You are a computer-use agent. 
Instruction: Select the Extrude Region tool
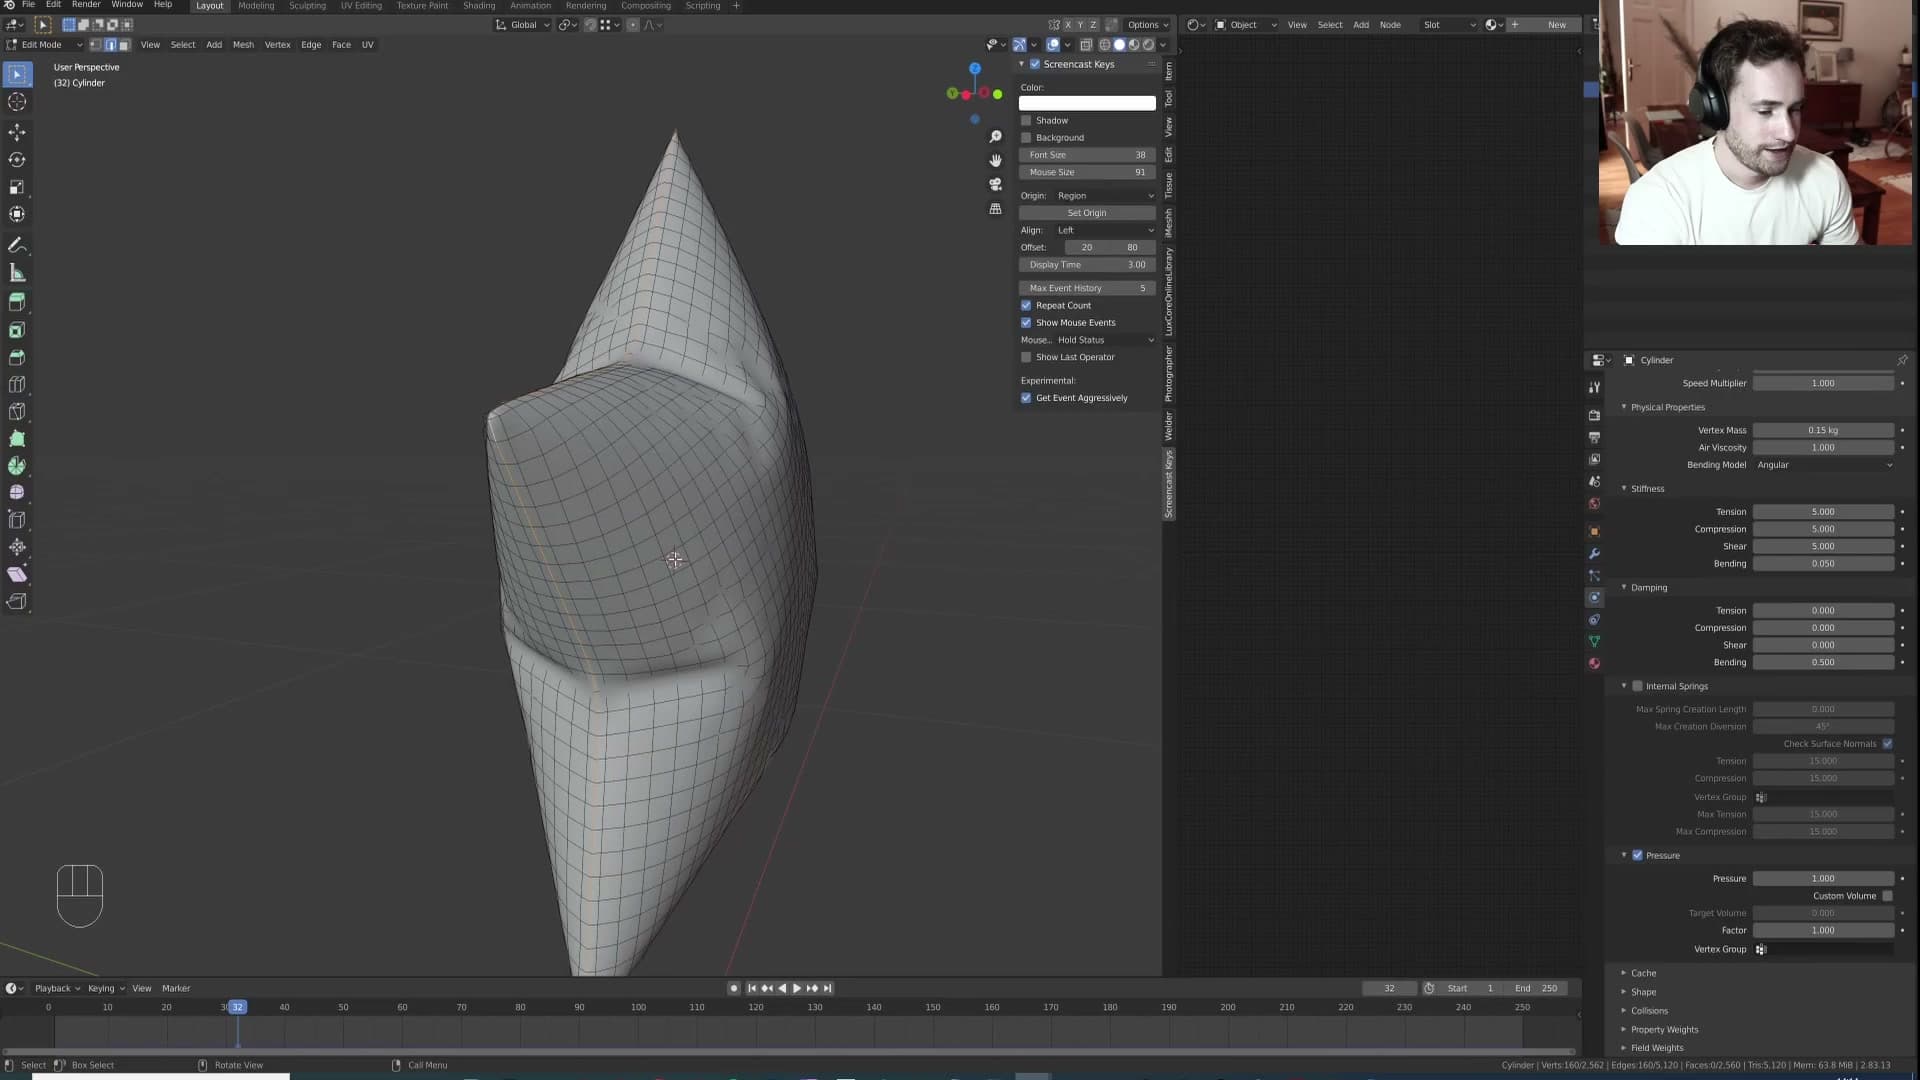[17, 302]
